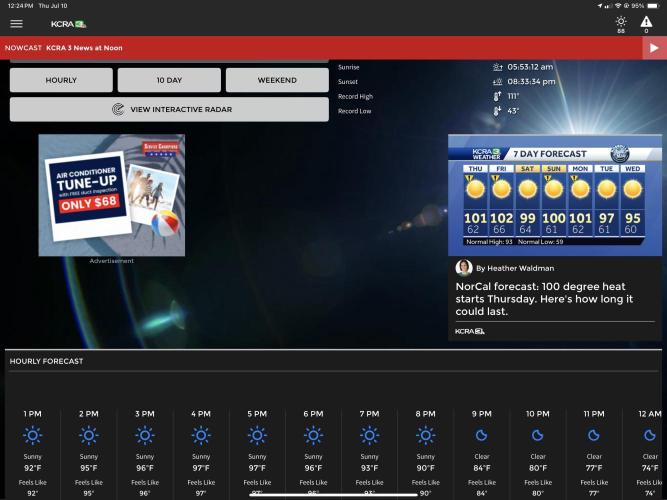This screenshot has width=667, height=500.
Task: Select the Record High label
Action: coord(355,97)
